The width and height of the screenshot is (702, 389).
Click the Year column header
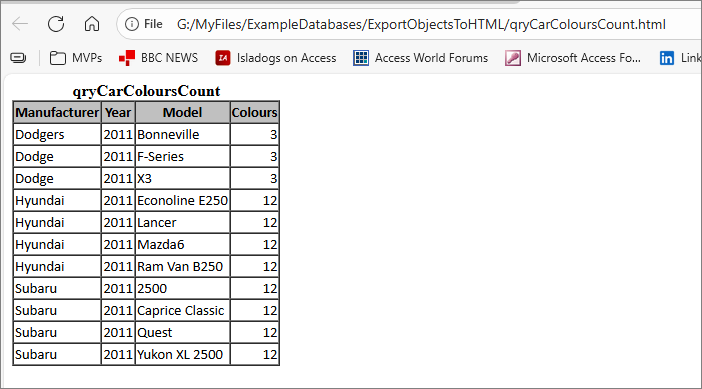click(x=118, y=112)
